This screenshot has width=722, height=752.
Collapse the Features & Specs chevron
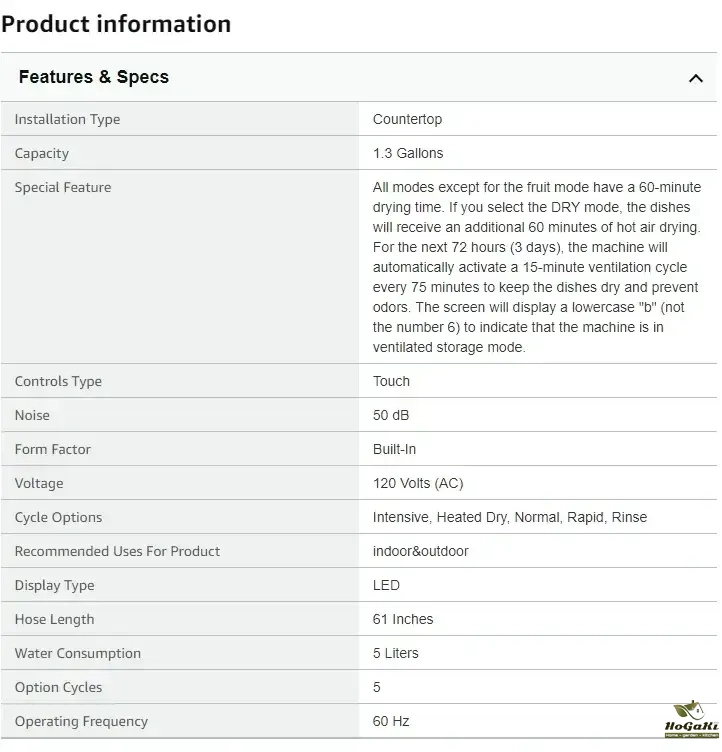coord(696,78)
